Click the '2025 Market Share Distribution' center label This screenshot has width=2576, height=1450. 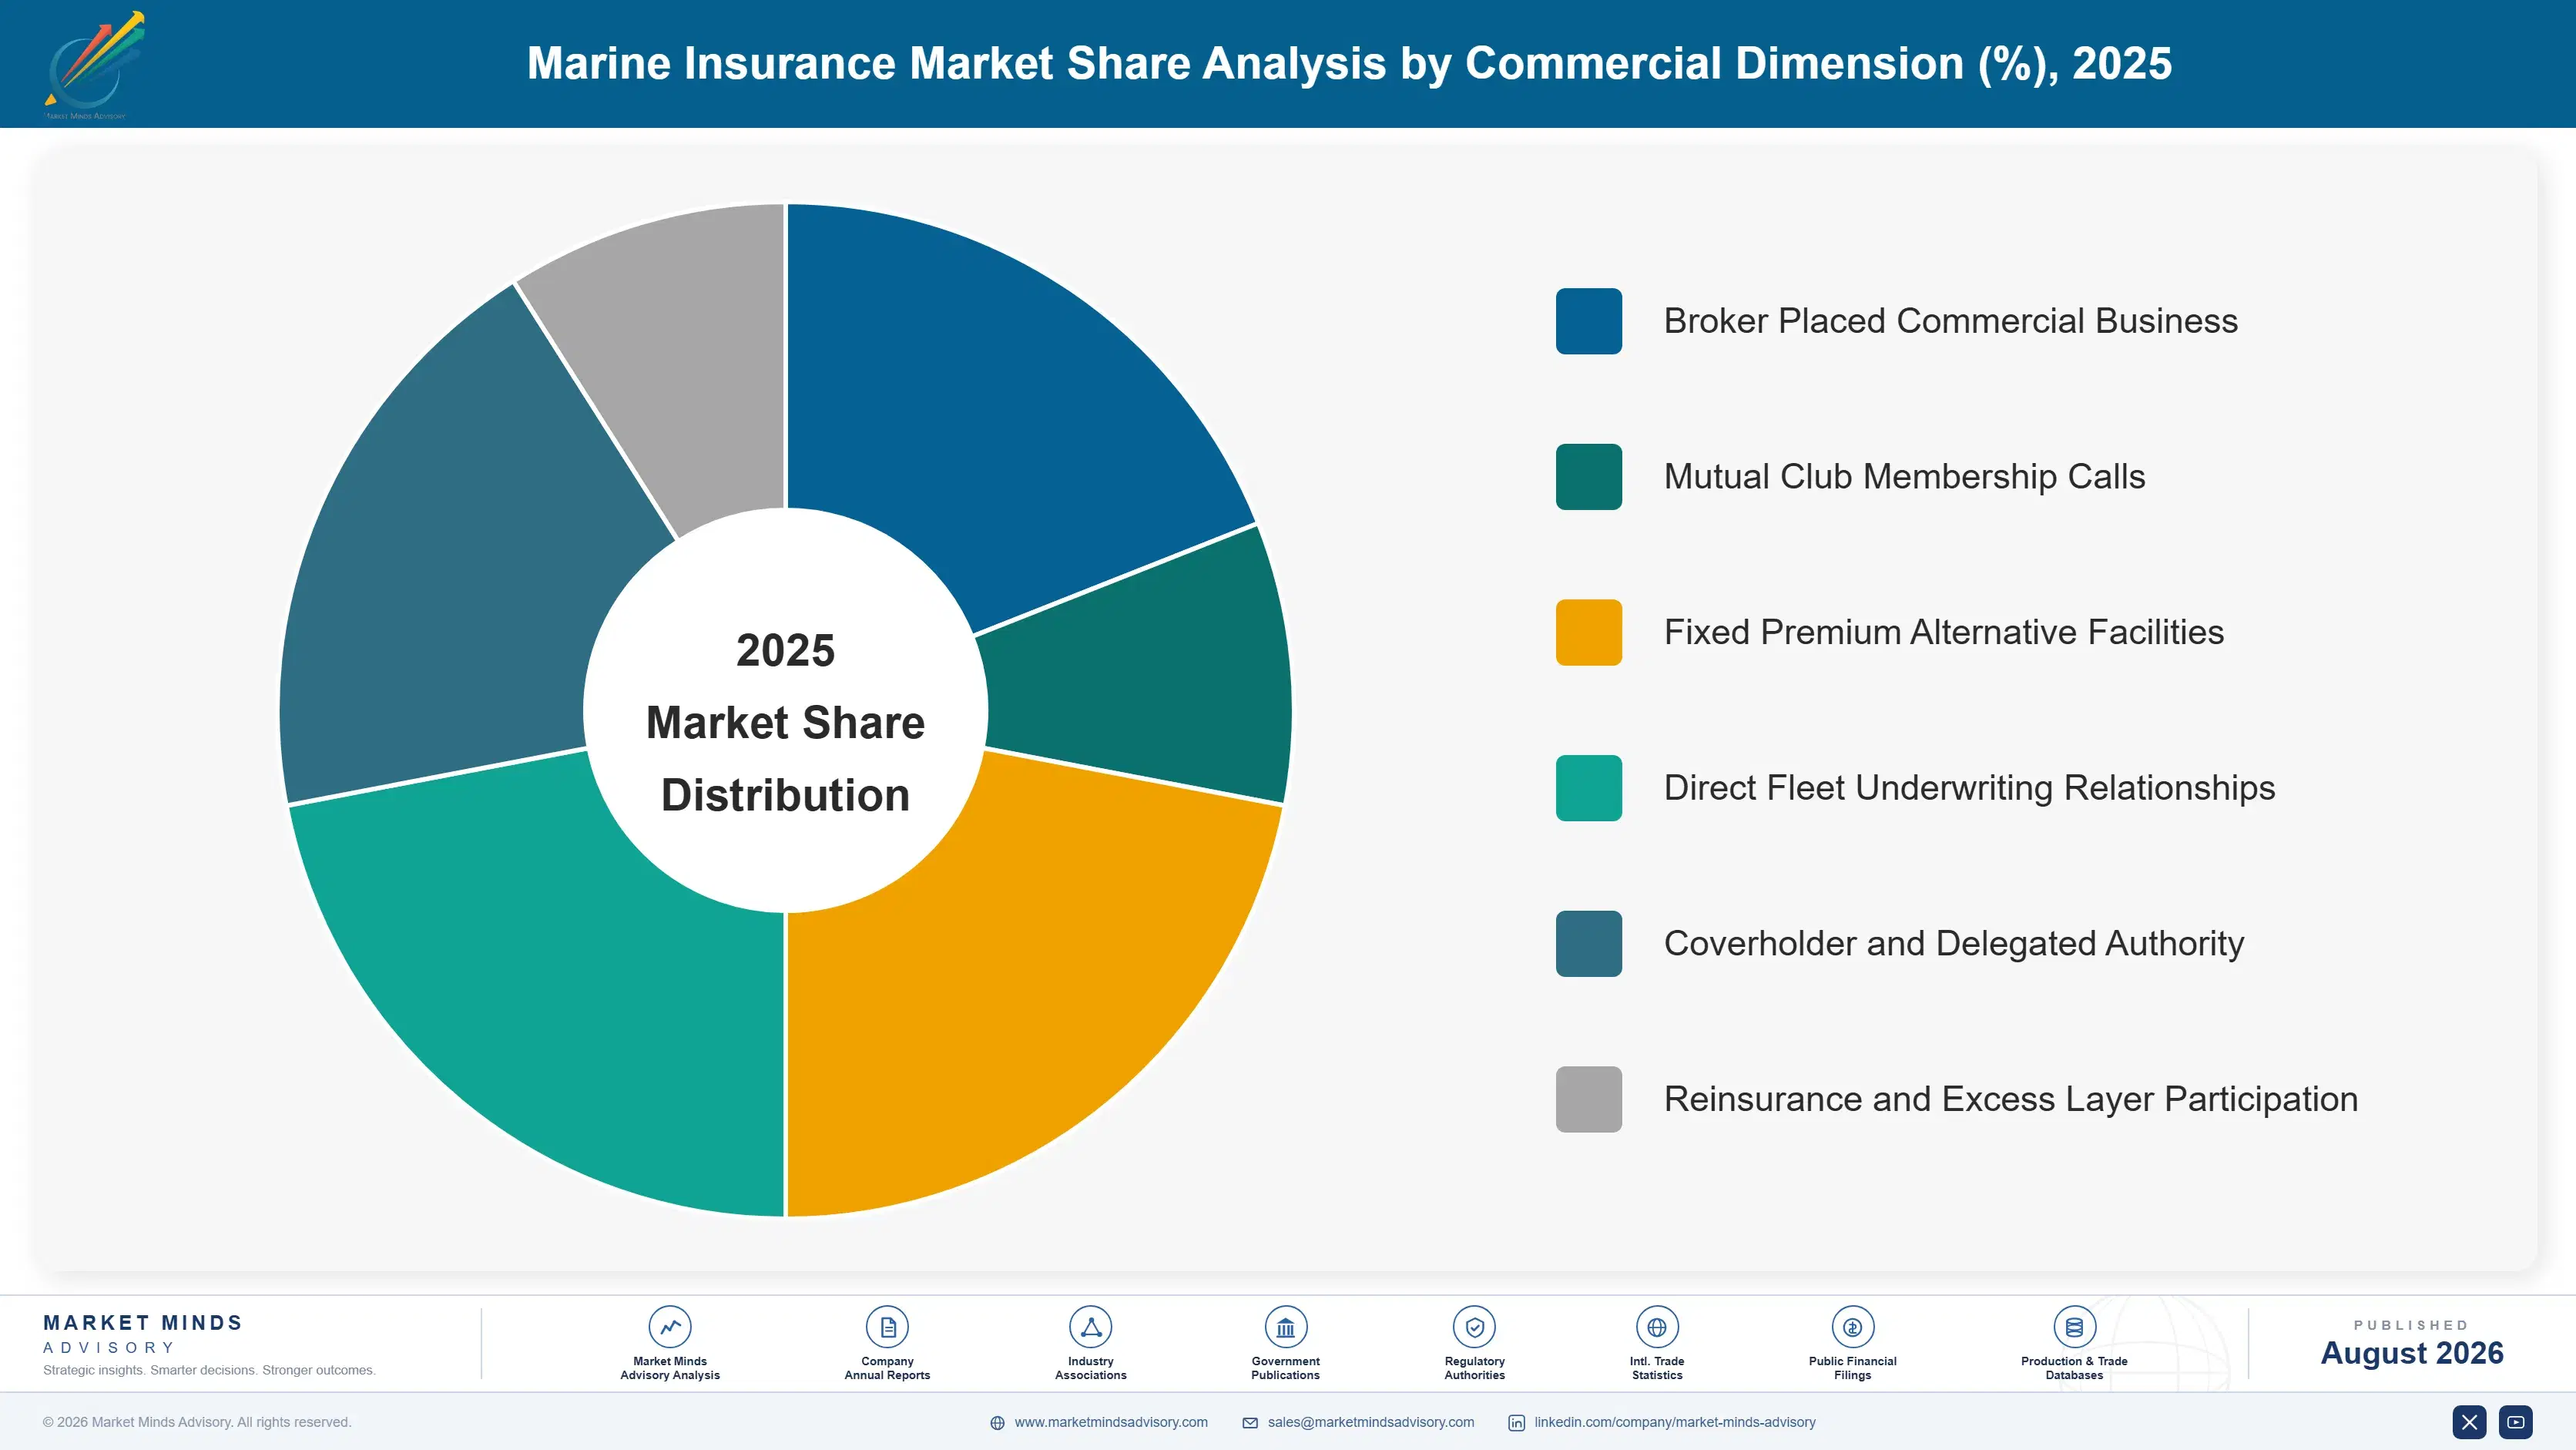tap(785, 722)
